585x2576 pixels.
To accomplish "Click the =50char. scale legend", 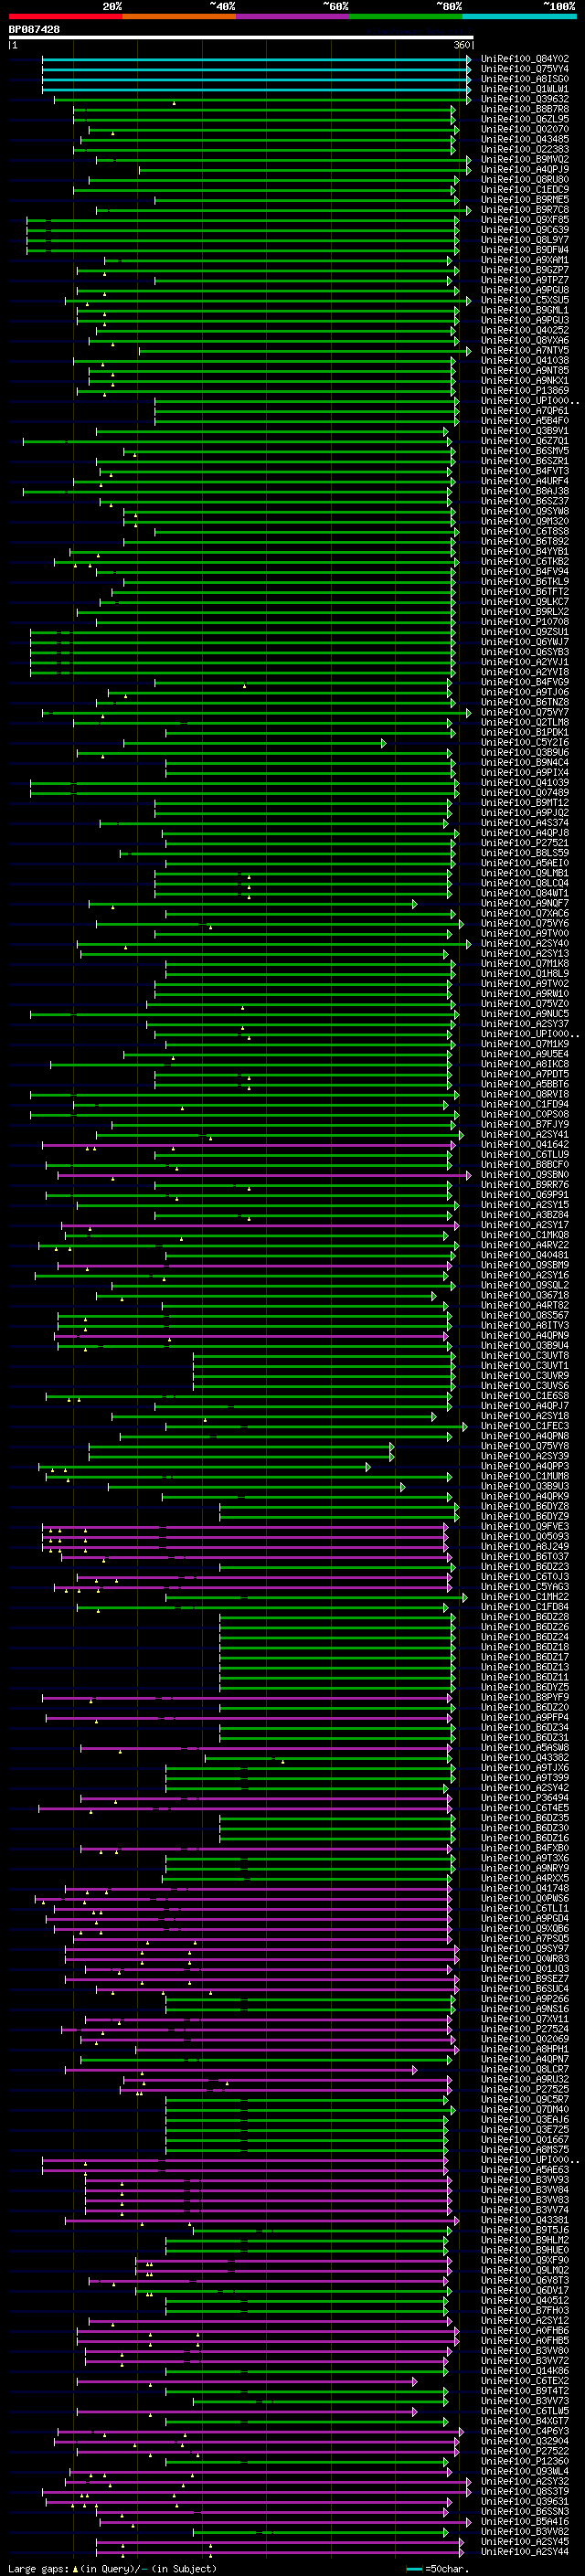I will [x=438, y=2568].
